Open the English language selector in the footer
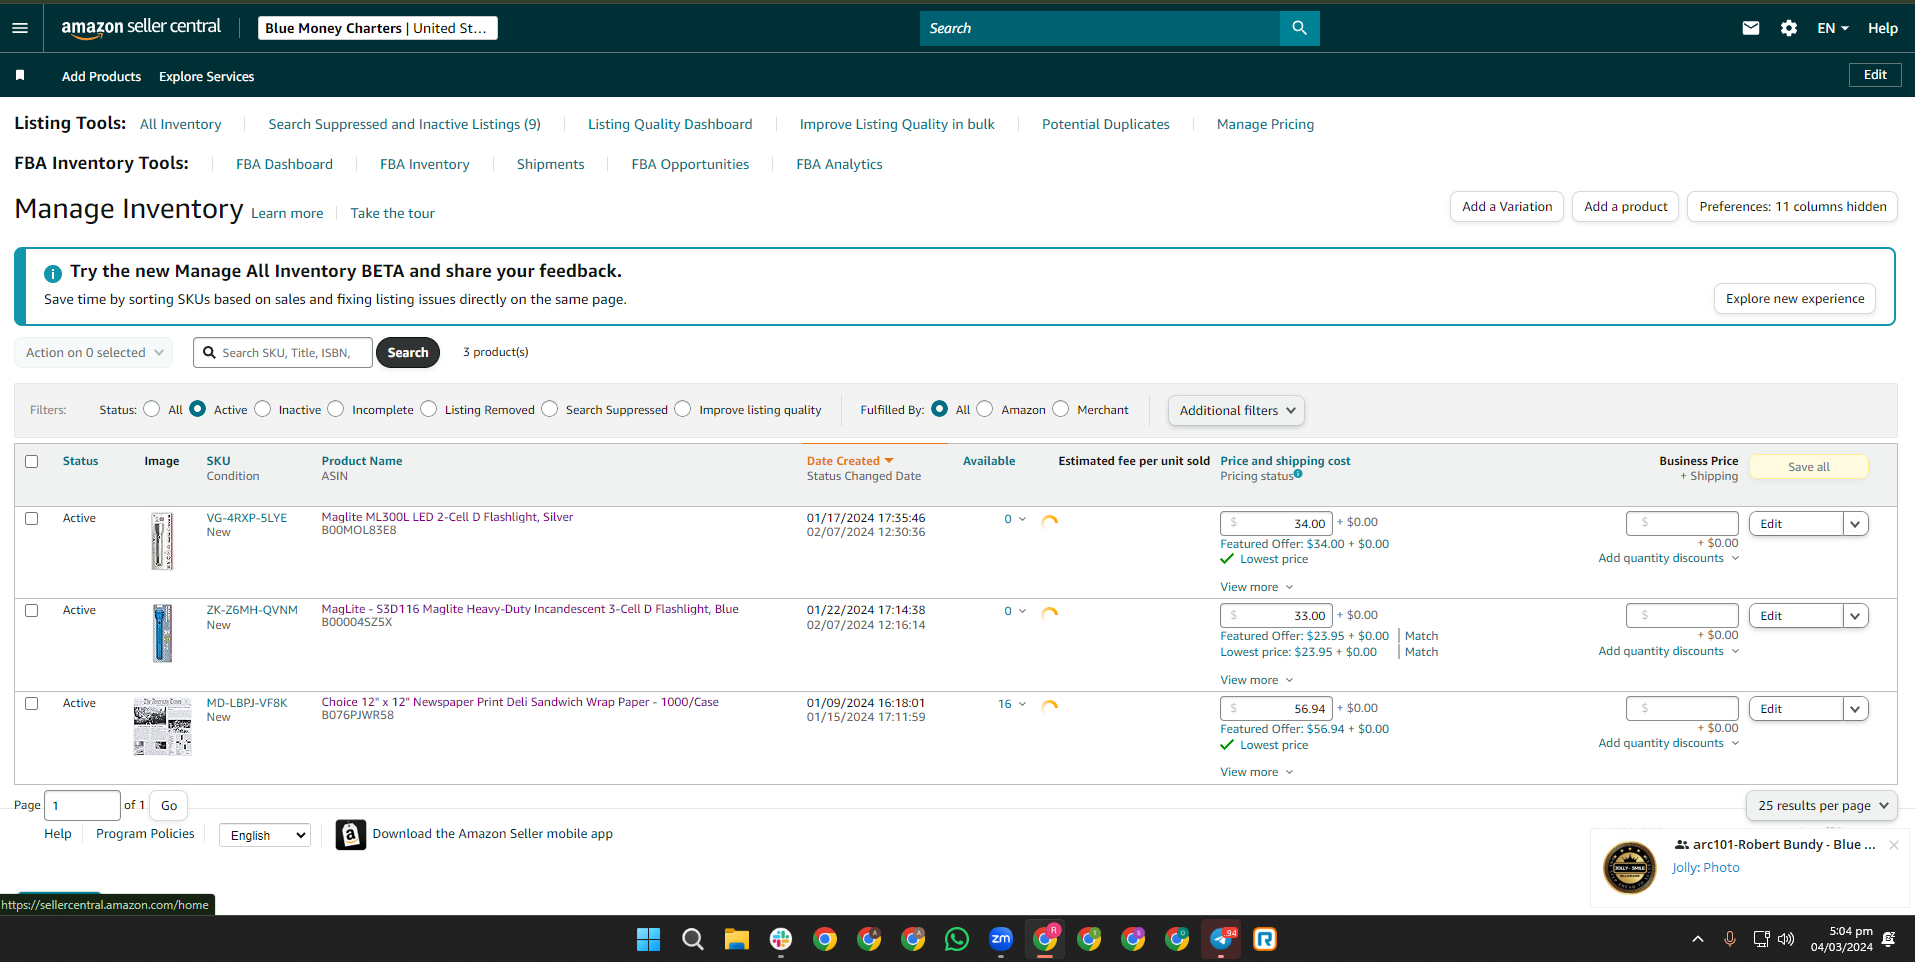Viewport: 1915px width, 962px height. click(265, 835)
